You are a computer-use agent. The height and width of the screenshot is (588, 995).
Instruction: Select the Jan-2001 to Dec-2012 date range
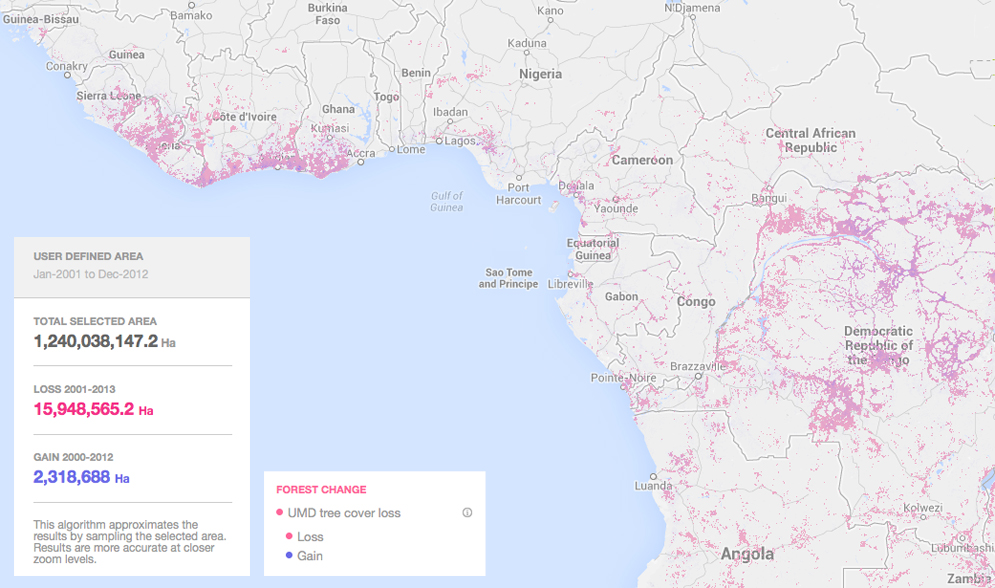[x=91, y=274]
